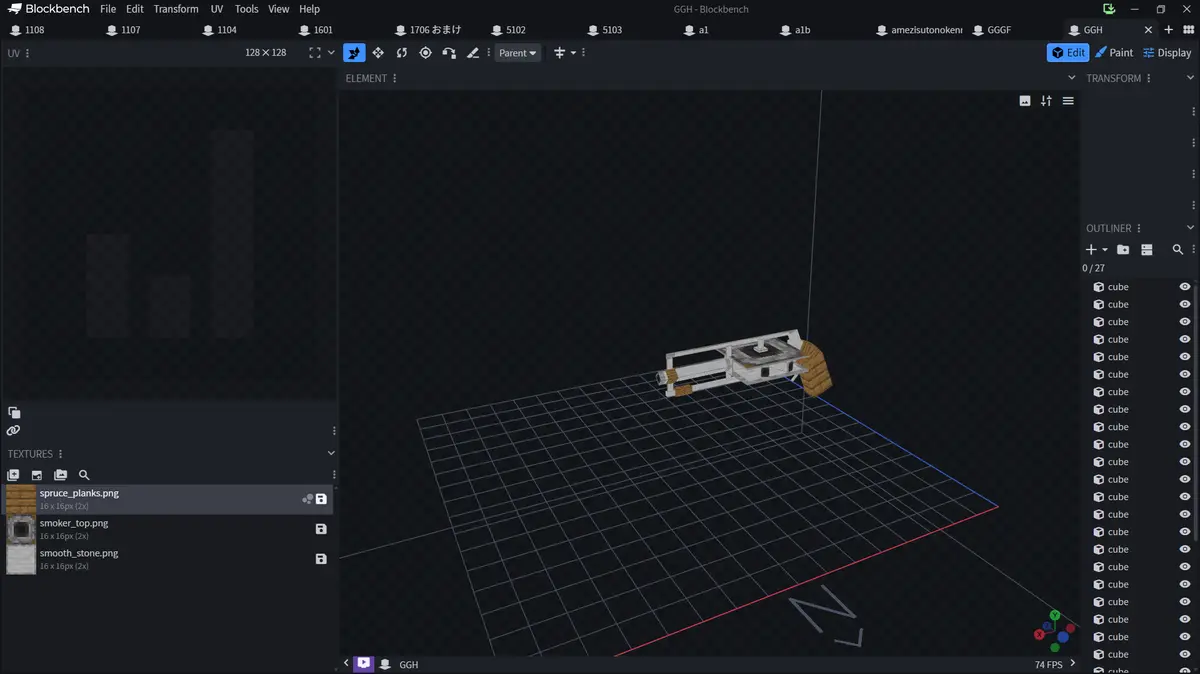Switch to Display mode

click(x=1167, y=53)
